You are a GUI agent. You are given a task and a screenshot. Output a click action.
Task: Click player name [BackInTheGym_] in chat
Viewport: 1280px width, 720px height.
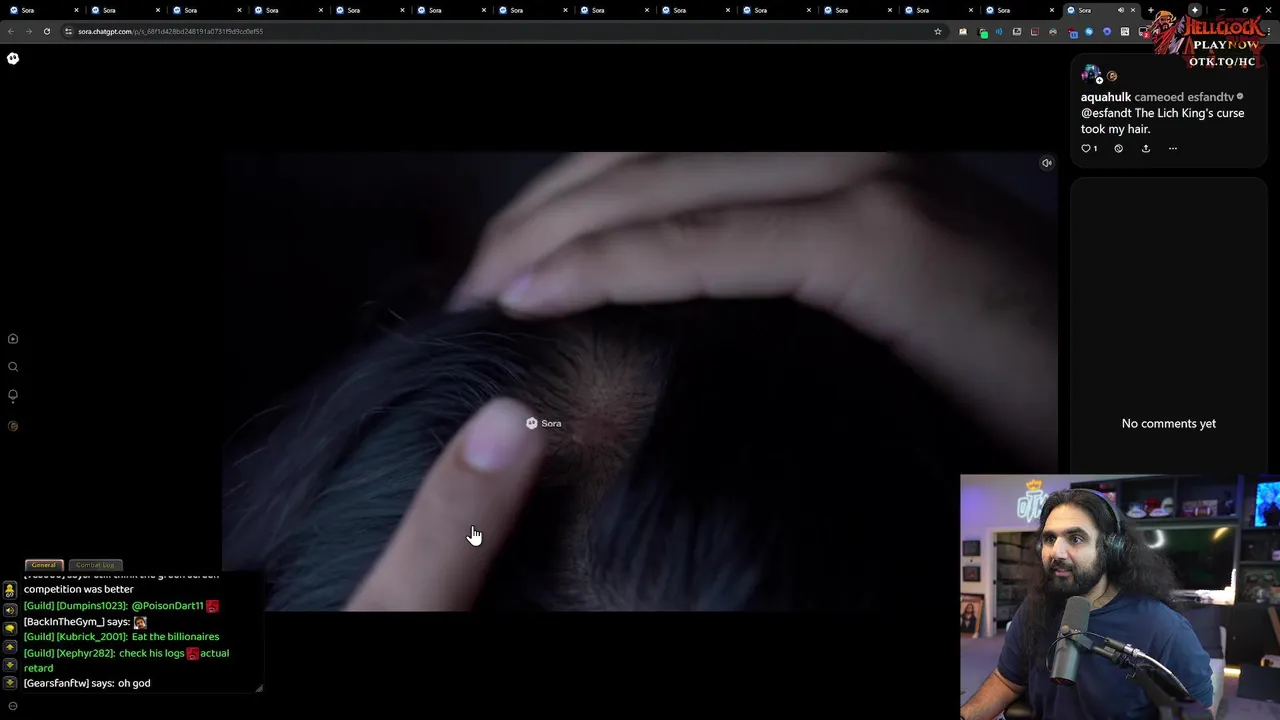(64, 622)
